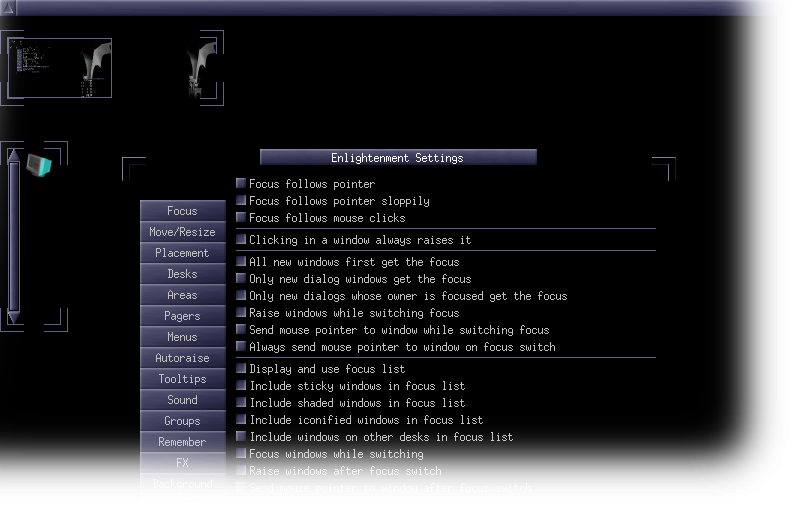Viewport: 800px width, 525px height.
Task: Click the iconbox scroll up arrow
Action: 14,155
